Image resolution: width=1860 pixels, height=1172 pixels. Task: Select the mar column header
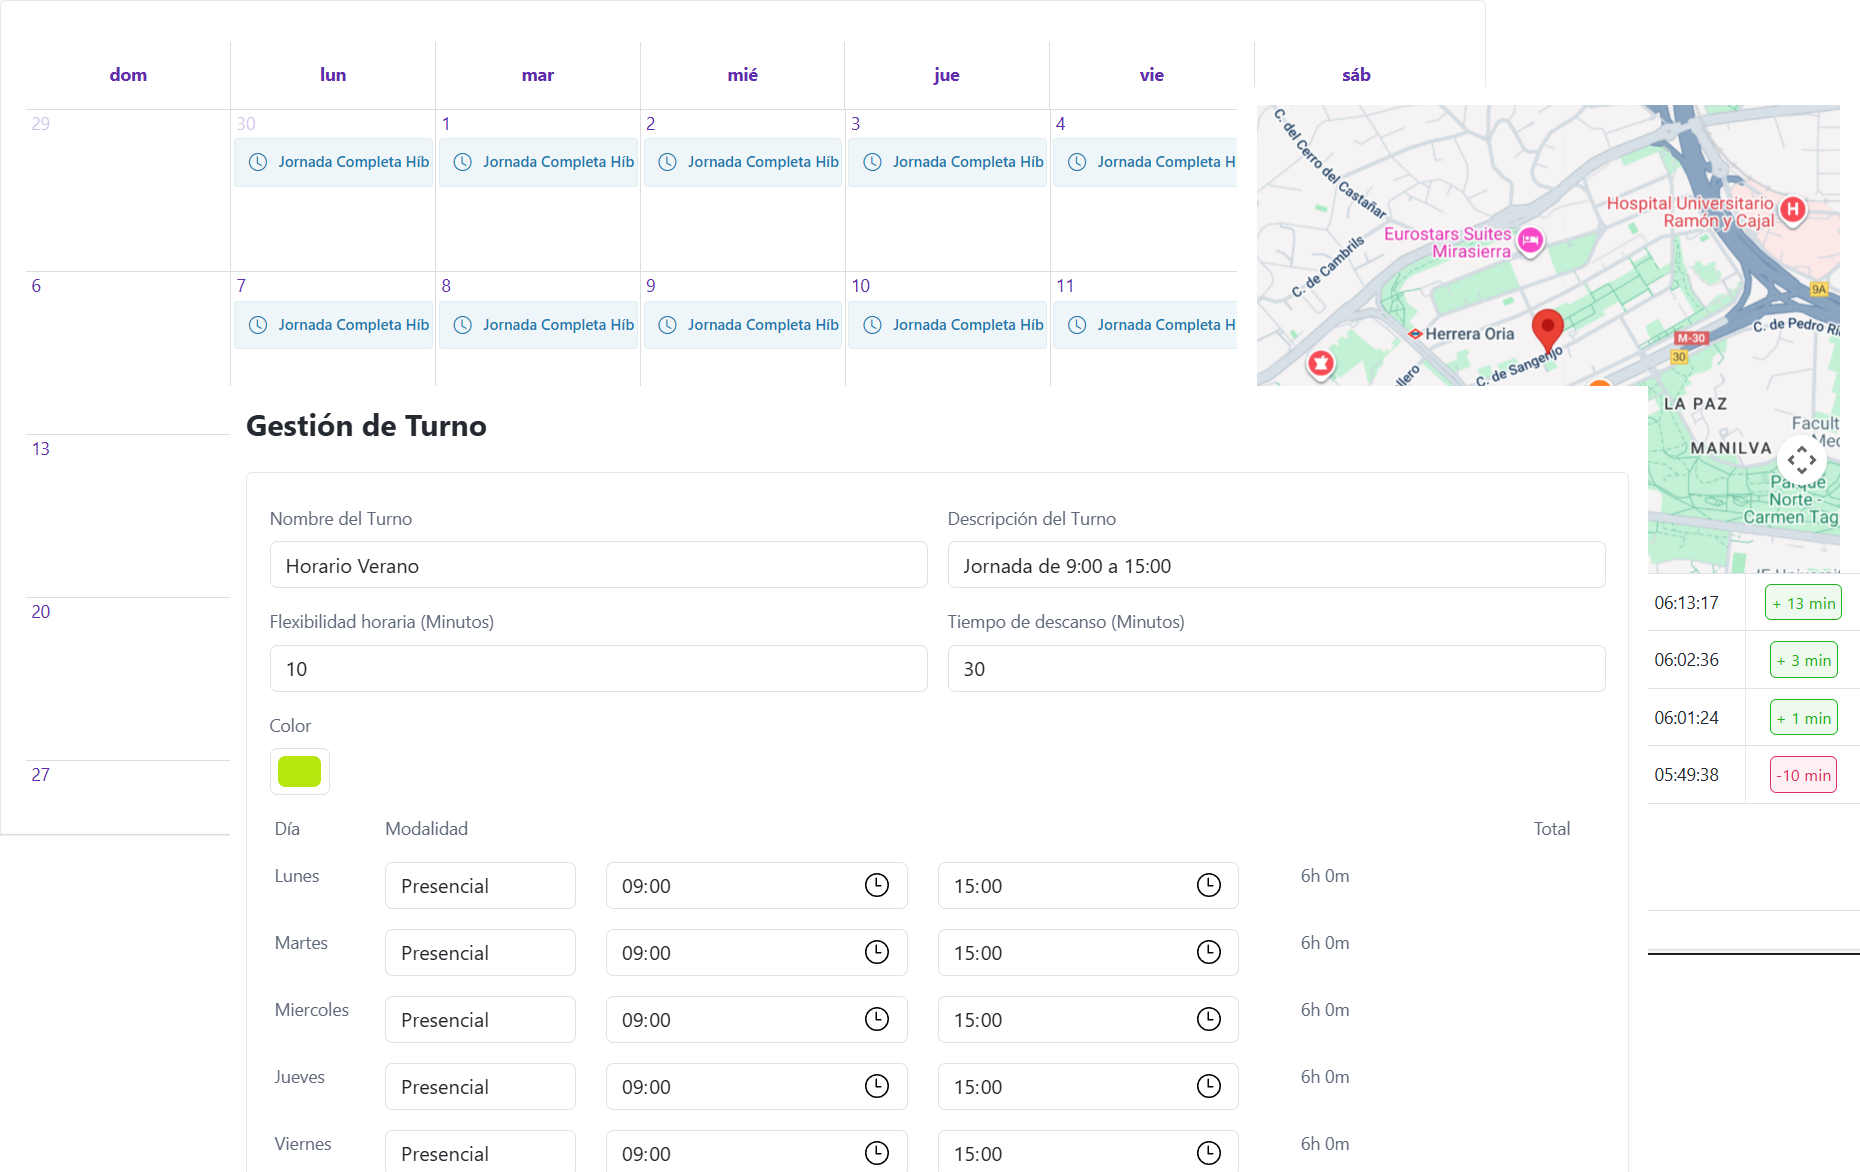click(538, 75)
